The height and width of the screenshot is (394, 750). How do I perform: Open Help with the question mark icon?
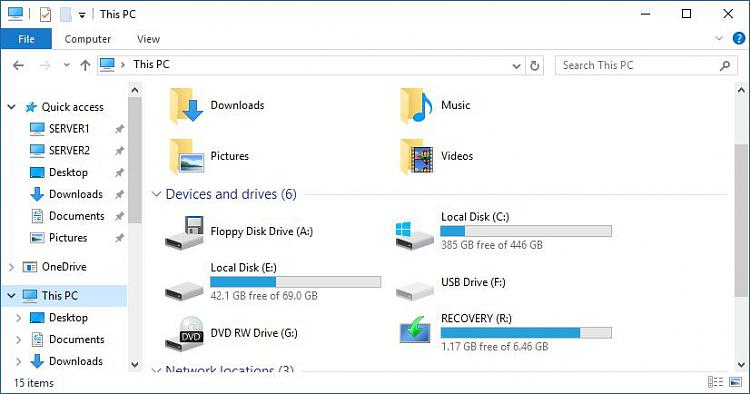[x=739, y=38]
